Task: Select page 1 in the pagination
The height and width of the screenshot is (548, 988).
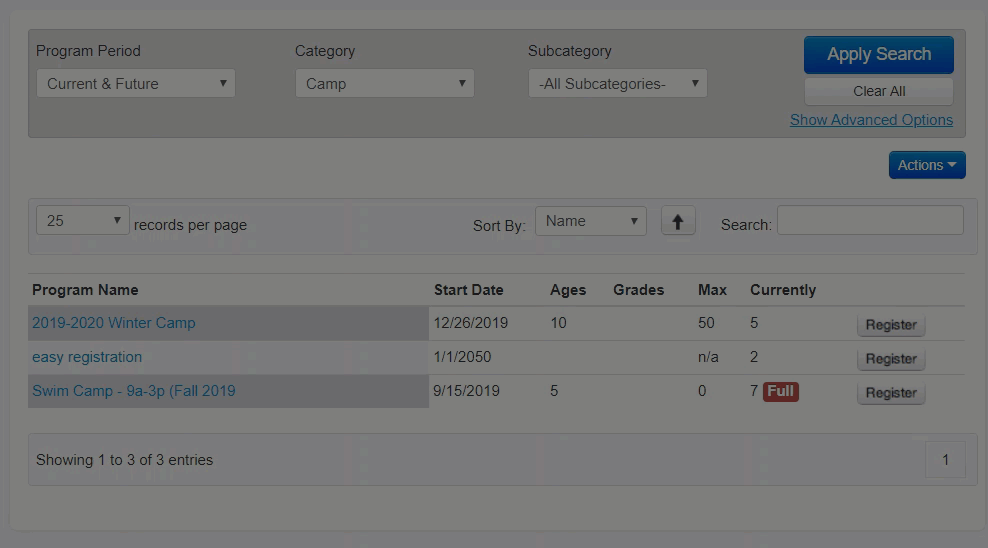Action: (x=944, y=460)
